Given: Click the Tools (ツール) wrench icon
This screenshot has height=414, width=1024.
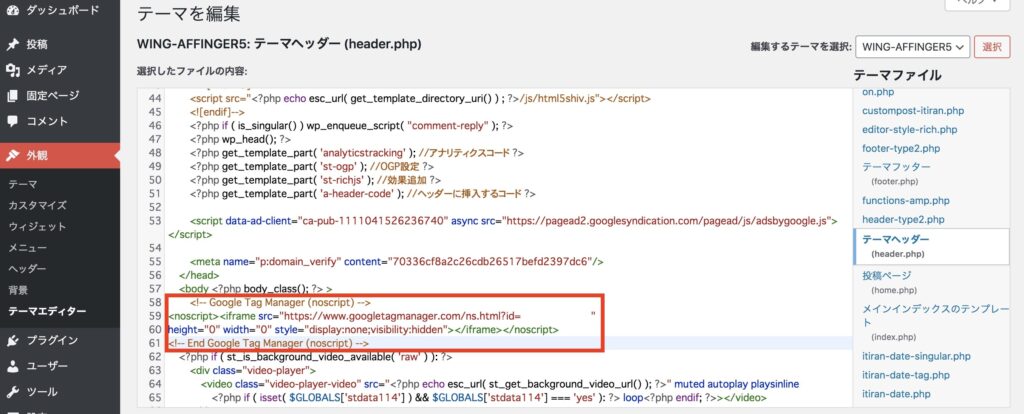Looking at the screenshot, I should tap(12, 392).
